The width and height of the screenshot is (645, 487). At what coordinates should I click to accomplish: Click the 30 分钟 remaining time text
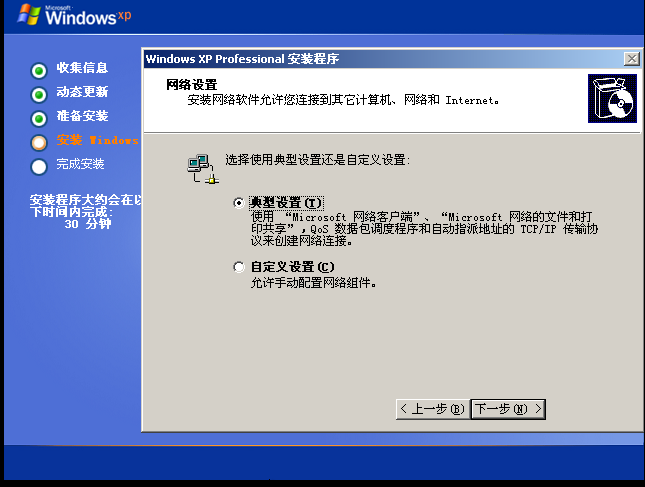coord(88,224)
